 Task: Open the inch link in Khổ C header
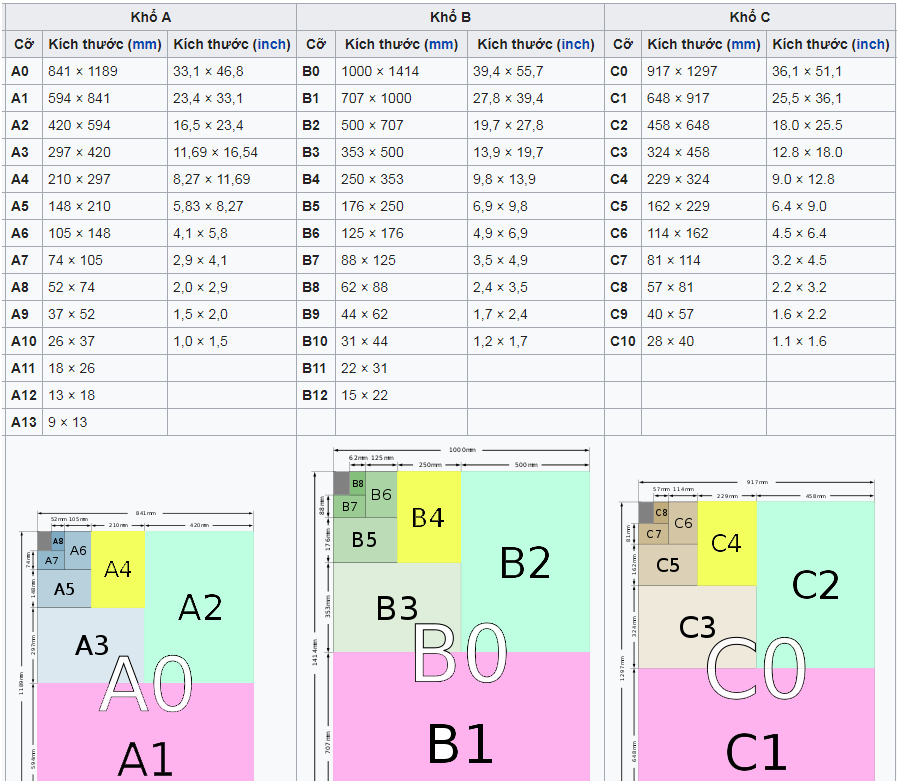coord(870,45)
